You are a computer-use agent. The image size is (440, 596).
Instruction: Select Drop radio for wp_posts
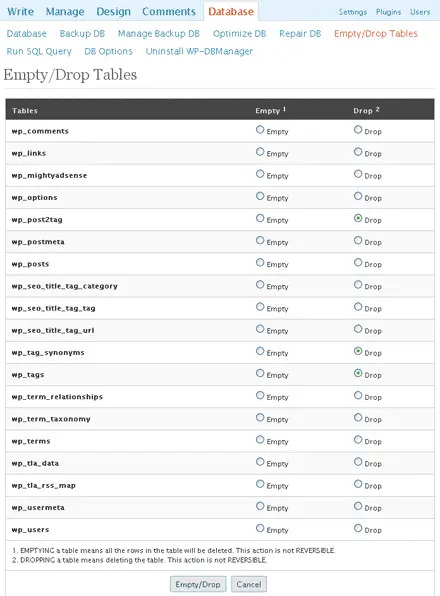pyautogui.click(x=358, y=263)
